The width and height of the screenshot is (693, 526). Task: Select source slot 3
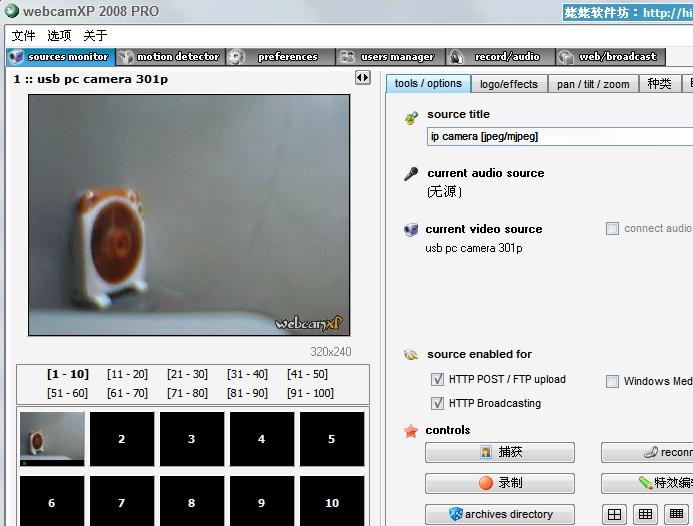point(192,439)
